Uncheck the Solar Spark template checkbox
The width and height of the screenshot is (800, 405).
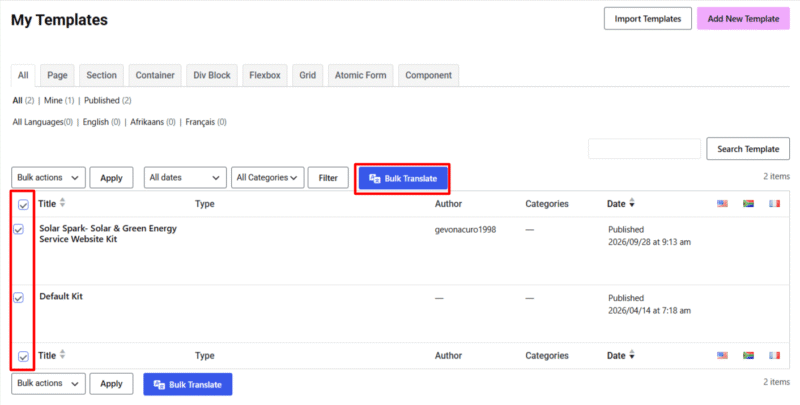(18, 230)
